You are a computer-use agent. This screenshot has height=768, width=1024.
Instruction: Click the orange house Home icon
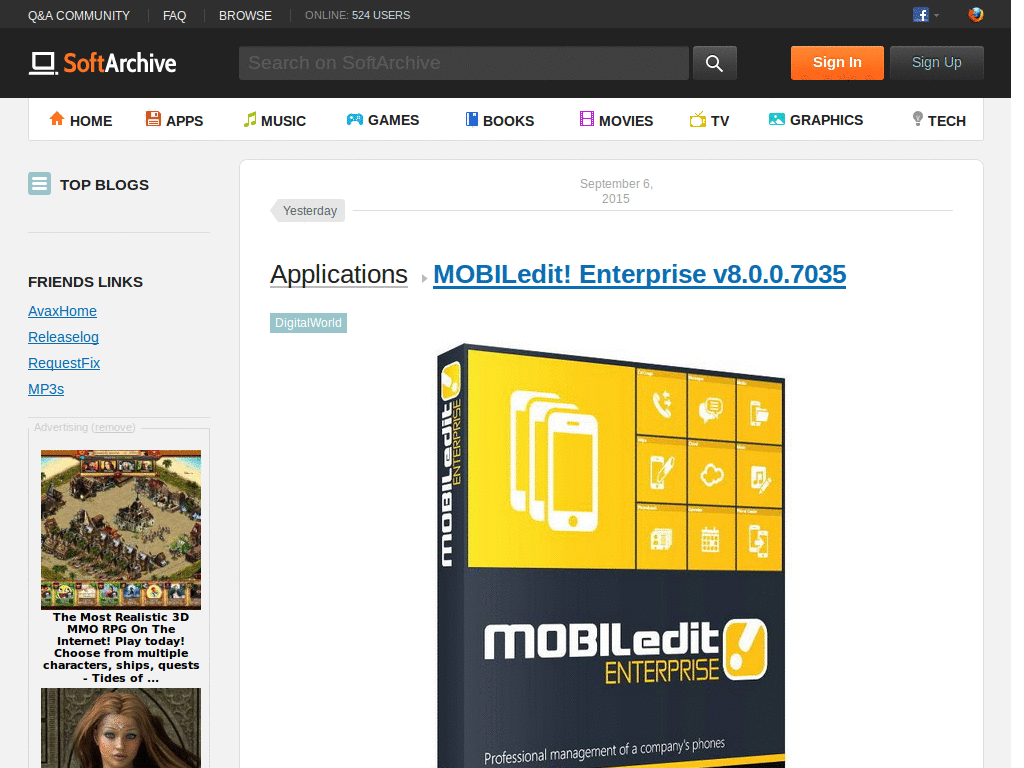pyautogui.click(x=57, y=119)
